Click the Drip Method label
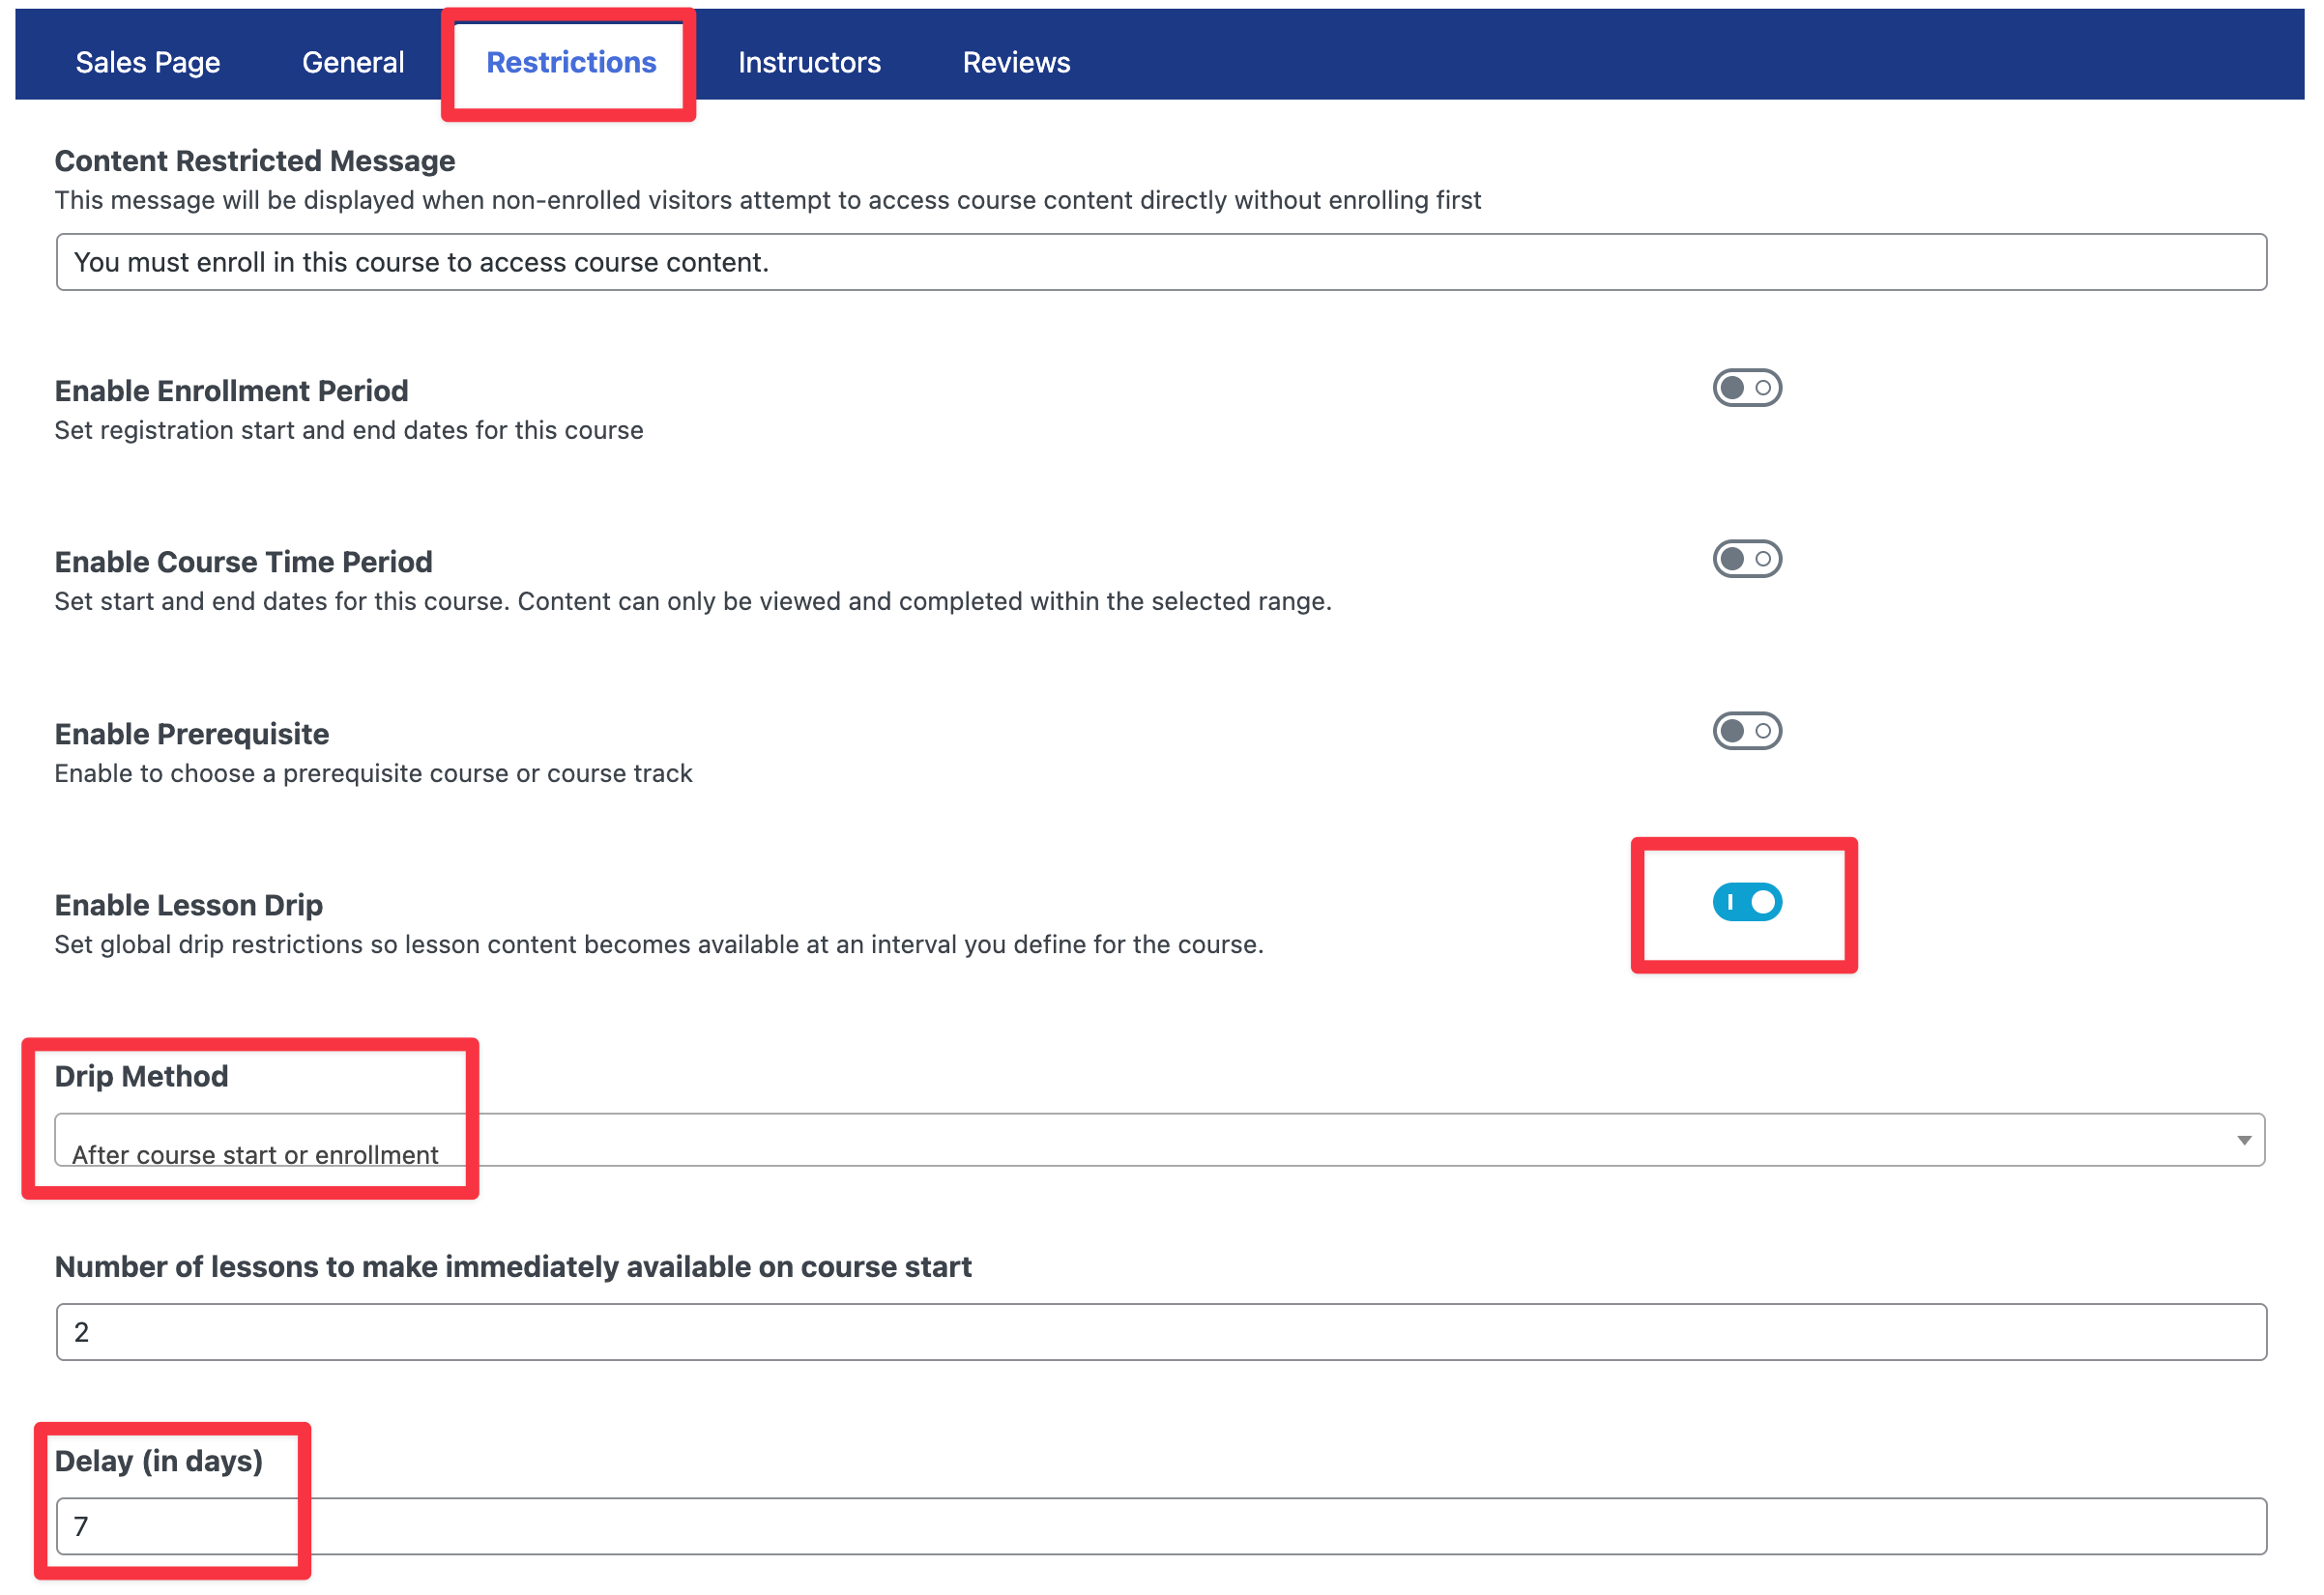This screenshot has width=2324, height=1595. (x=141, y=1076)
